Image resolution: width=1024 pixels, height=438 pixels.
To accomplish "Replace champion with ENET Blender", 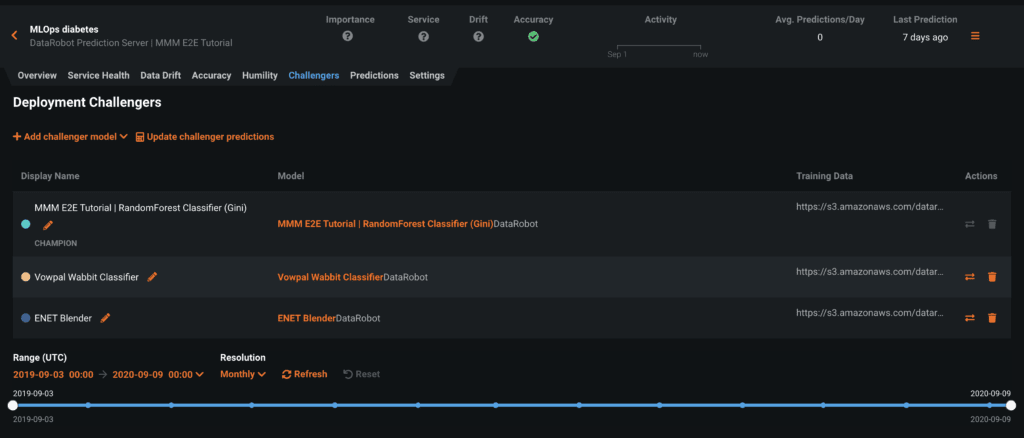I will tap(970, 318).
